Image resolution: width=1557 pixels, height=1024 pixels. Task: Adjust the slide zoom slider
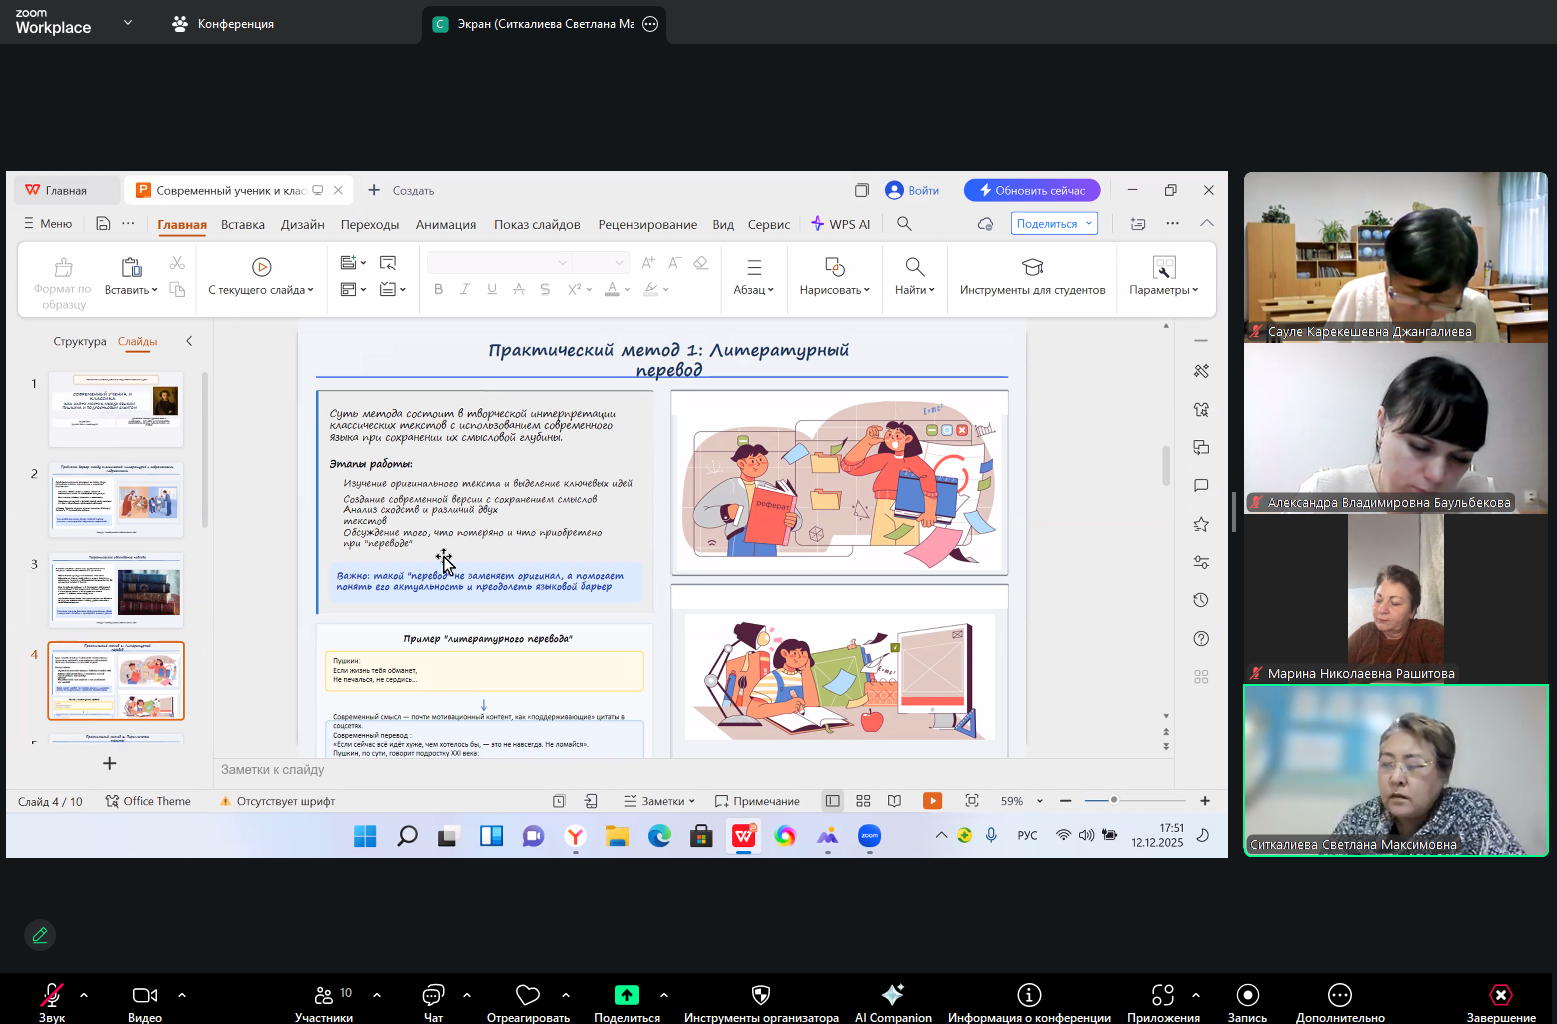tap(1113, 800)
